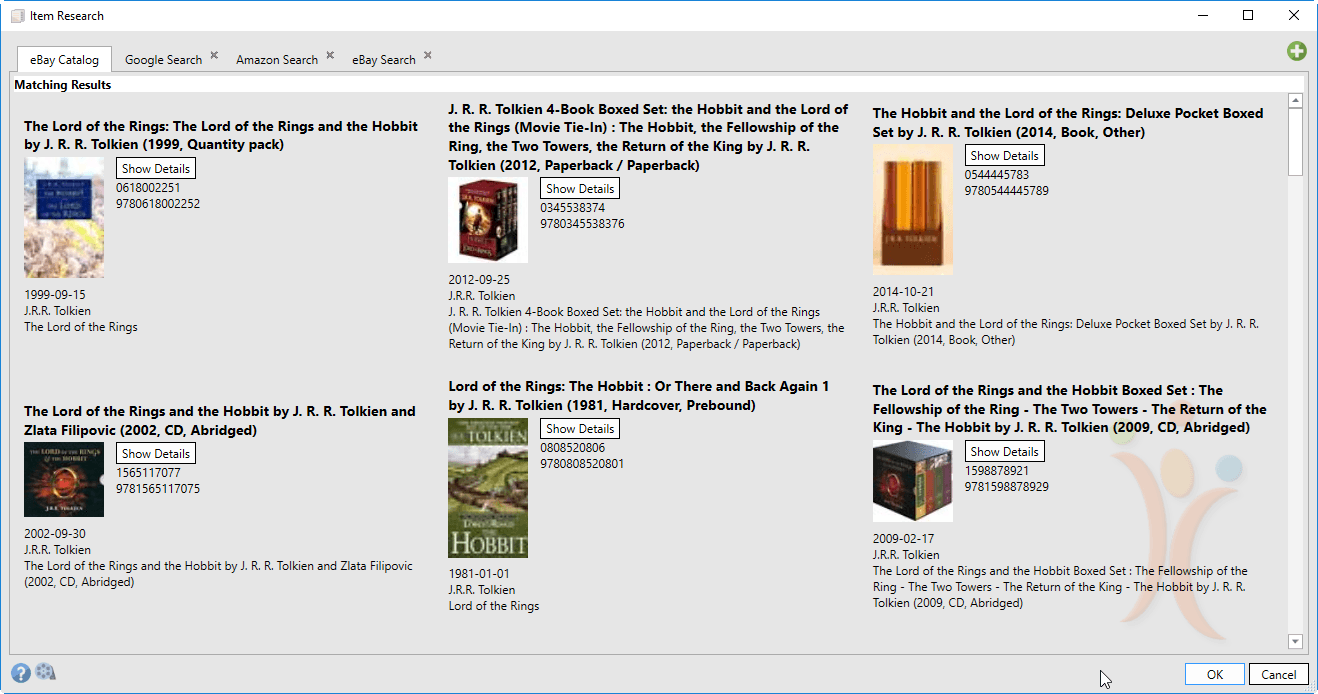Viewport: 1318px width, 694px height.
Task: Close the eBay Search tab
Action: pos(427,56)
